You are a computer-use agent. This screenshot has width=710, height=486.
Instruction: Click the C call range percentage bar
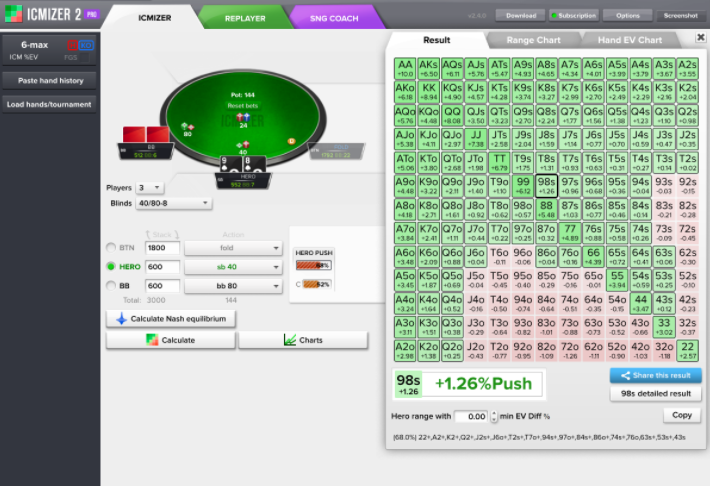[x=317, y=284]
